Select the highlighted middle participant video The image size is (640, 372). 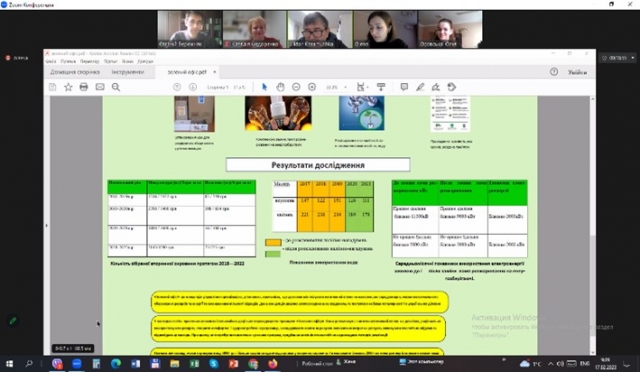[320, 29]
